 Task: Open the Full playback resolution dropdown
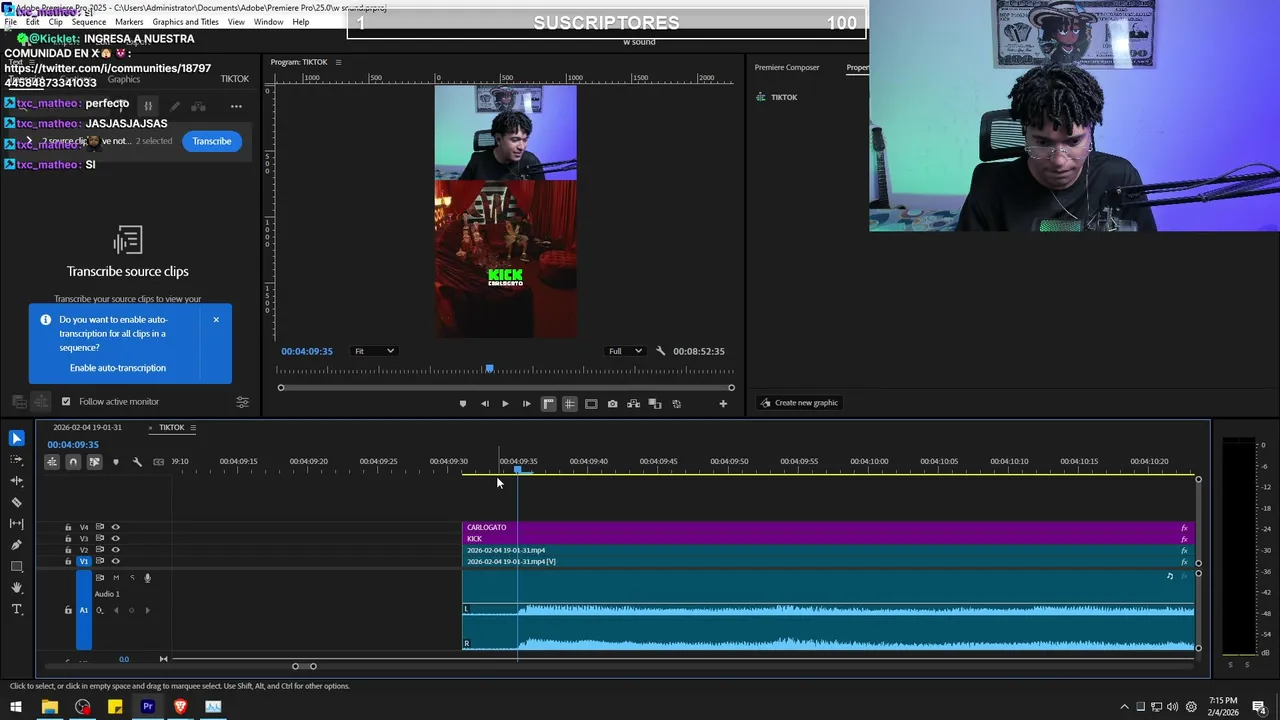(625, 351)
